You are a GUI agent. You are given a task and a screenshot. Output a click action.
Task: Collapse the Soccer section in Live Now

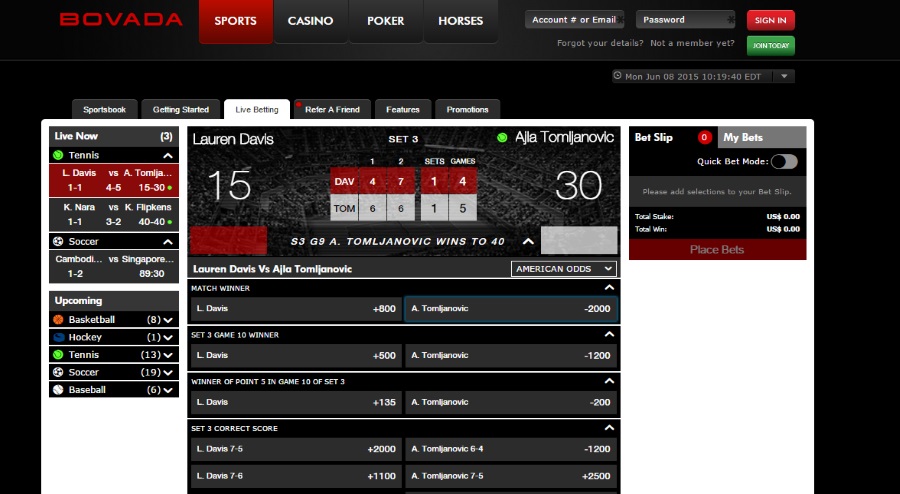click(168, 242)
